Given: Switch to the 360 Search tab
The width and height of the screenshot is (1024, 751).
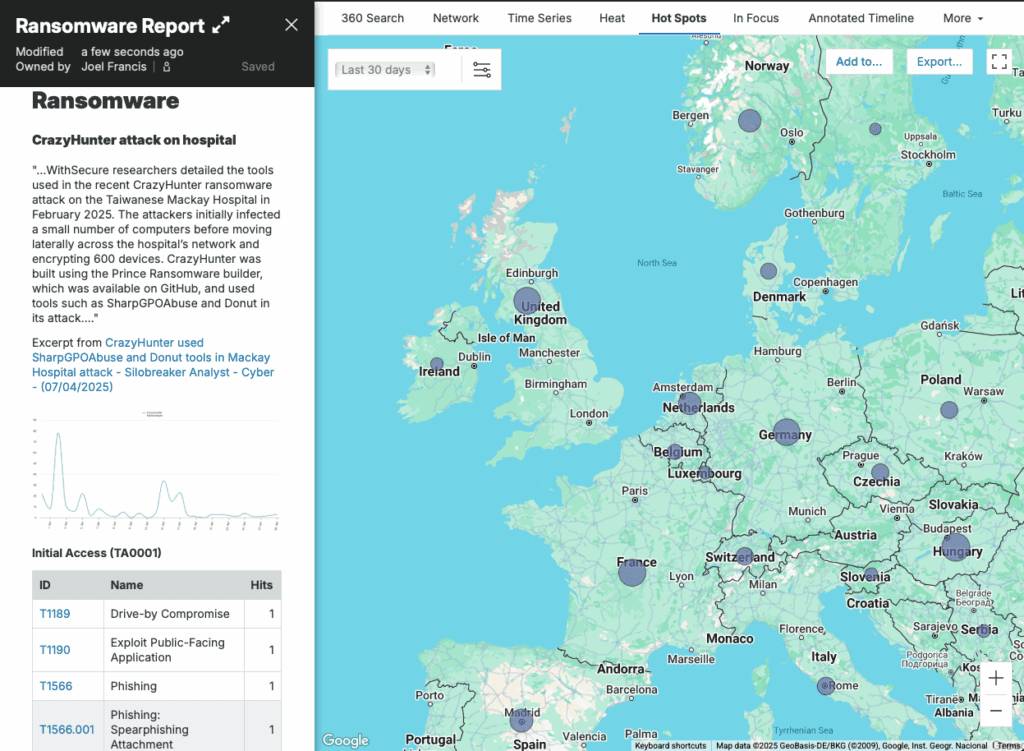Looking at the screenshot, I should coord(372,18).
